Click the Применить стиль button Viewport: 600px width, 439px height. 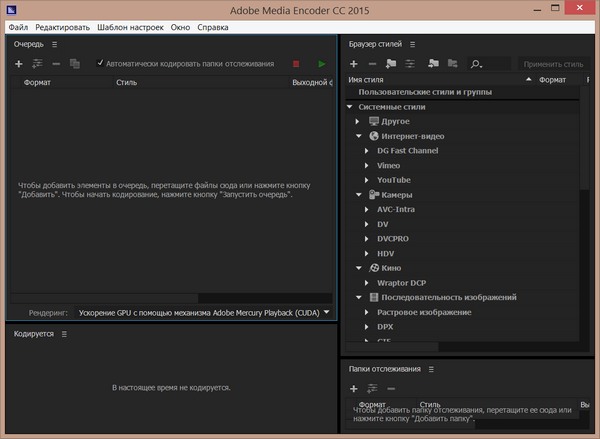(x=553, y=64)
